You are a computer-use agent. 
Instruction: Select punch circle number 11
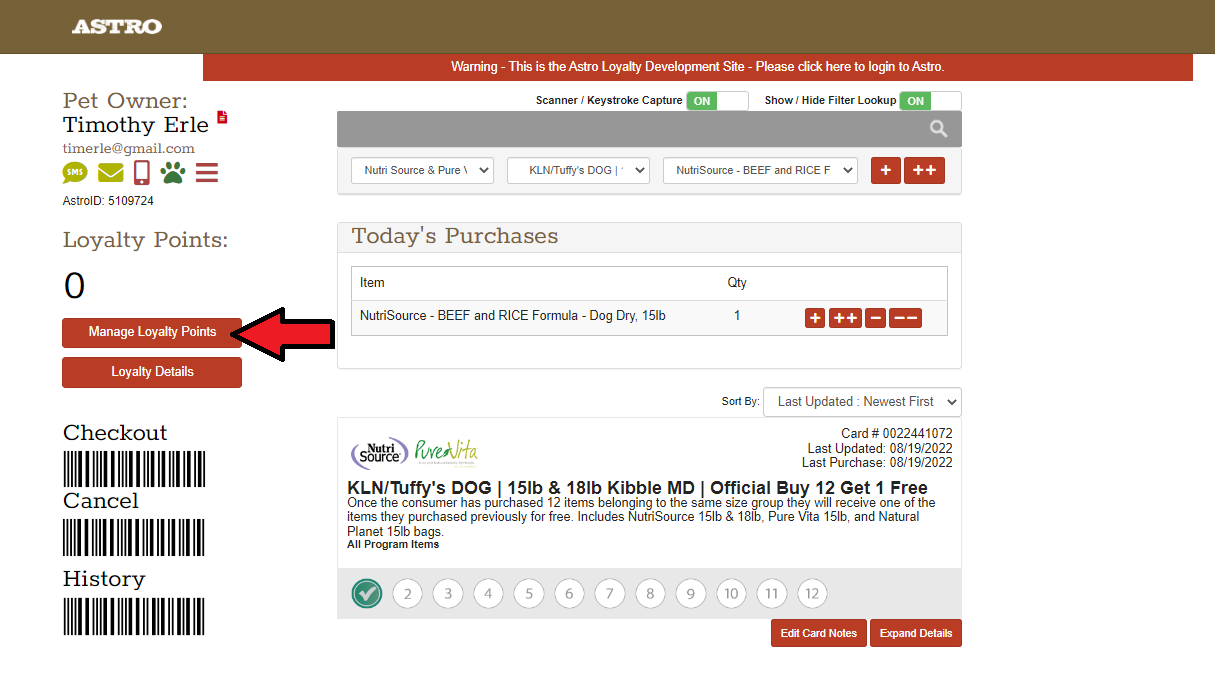[x=772, y=594]
